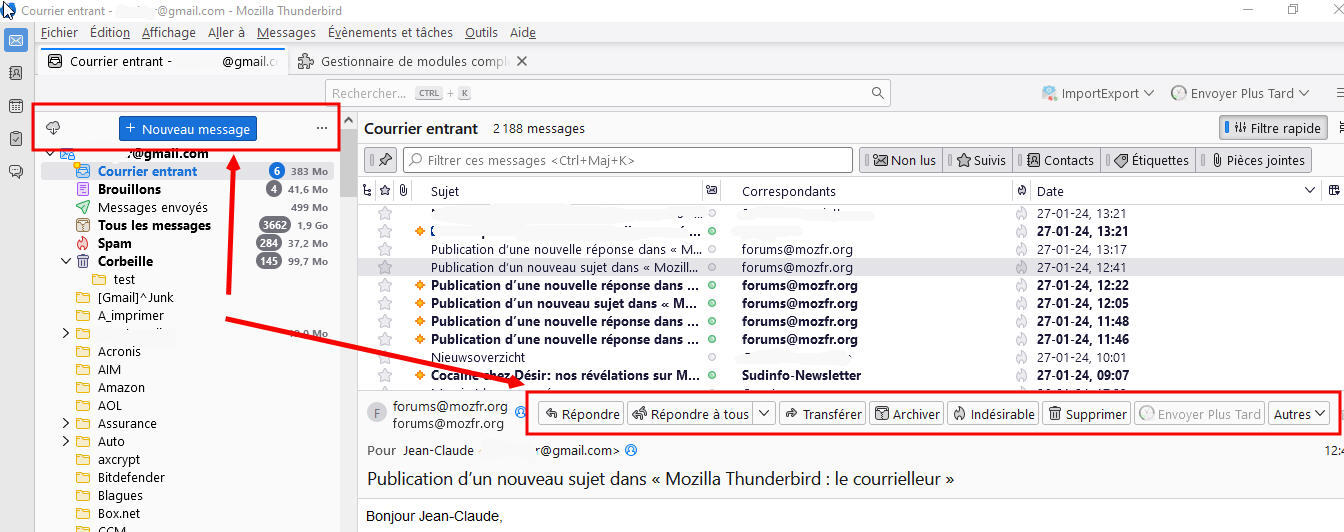Open the Affichage menu

(169, 32)
